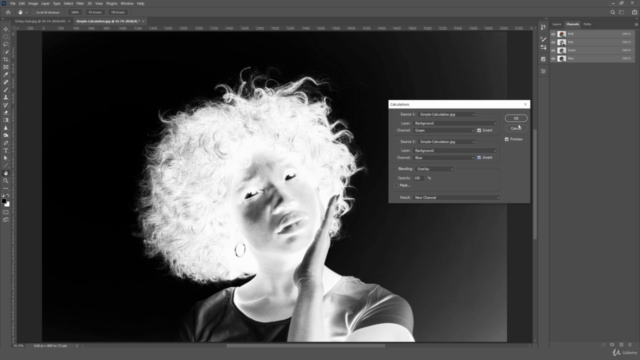
Task: Hide the Red channel visibility eye
Action: click(553, 42)
